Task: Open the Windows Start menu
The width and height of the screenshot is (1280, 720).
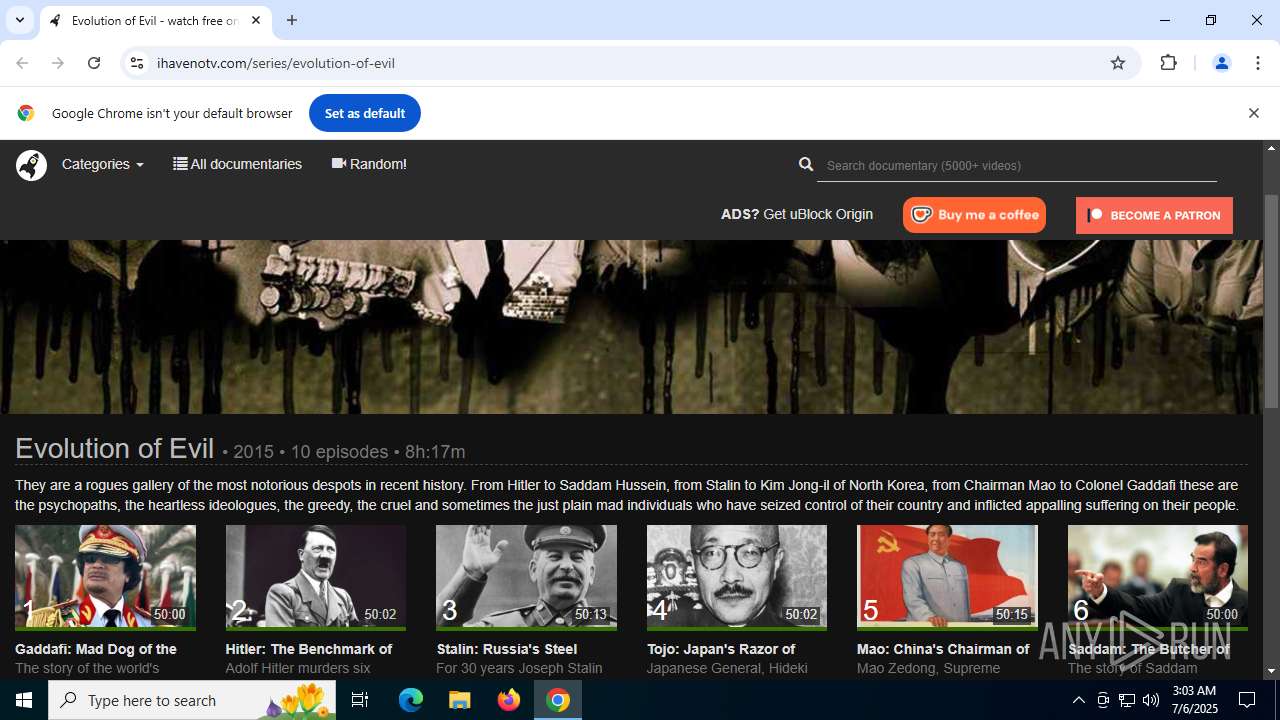Action: coord(24,700)
